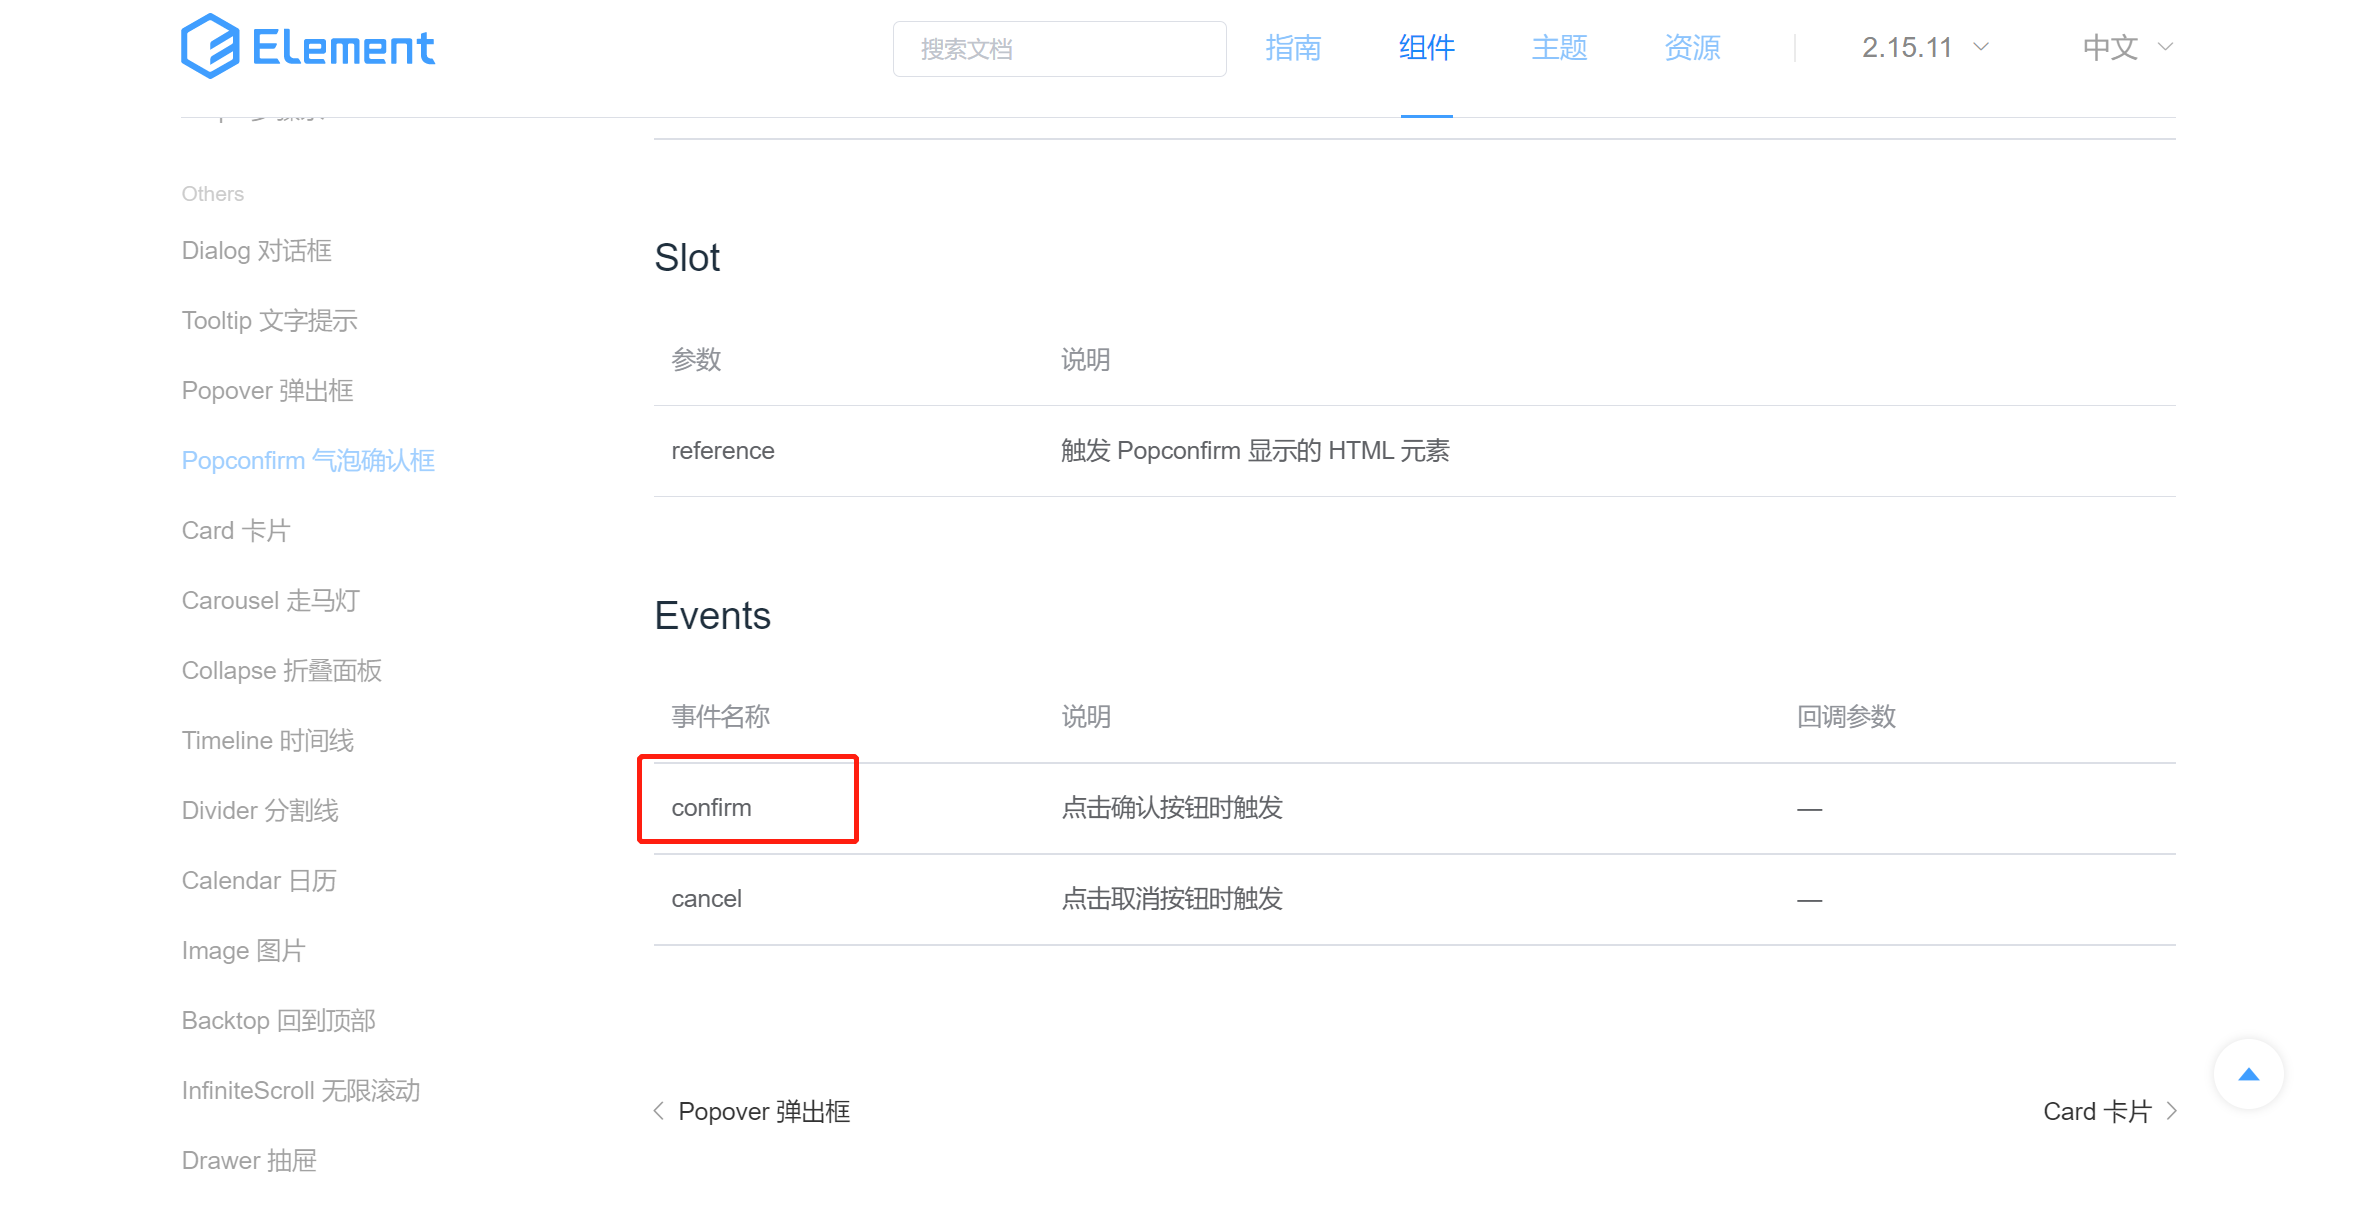Open the 主题 nav tab
This screenshot has height=1227, width=2365.
tap(1559, 47)
